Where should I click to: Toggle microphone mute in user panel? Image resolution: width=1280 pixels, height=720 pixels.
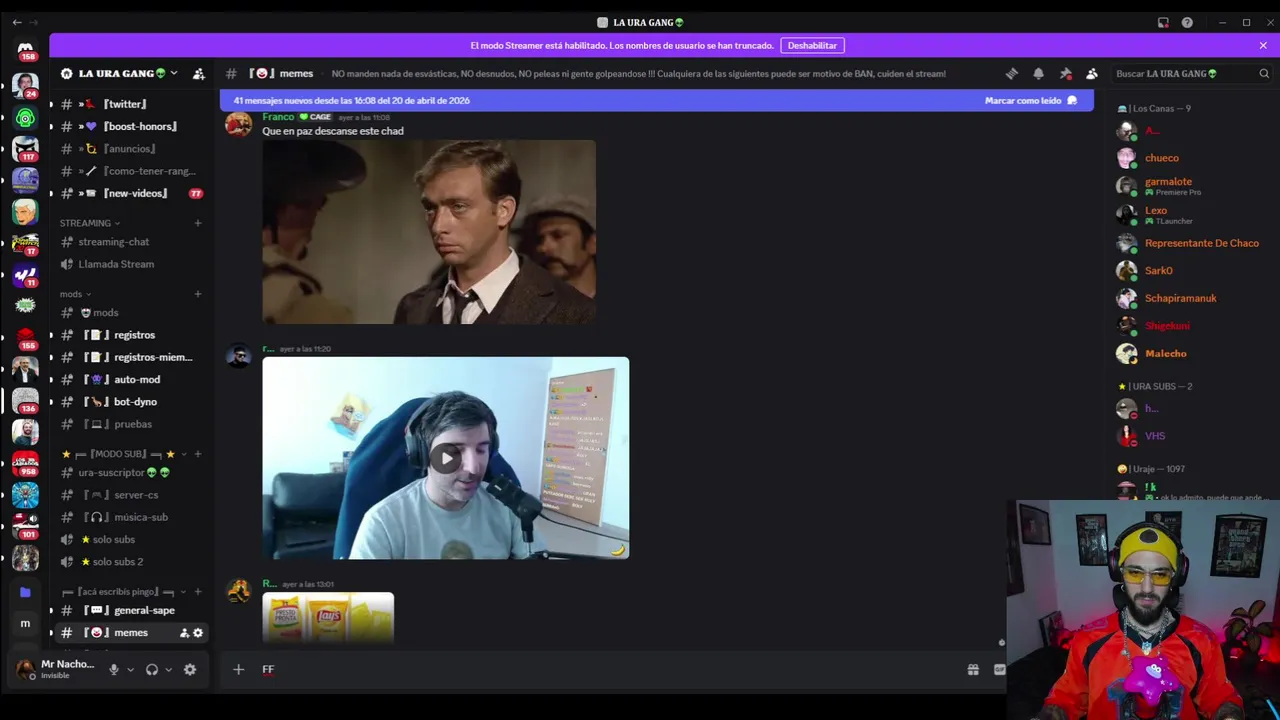114,670
